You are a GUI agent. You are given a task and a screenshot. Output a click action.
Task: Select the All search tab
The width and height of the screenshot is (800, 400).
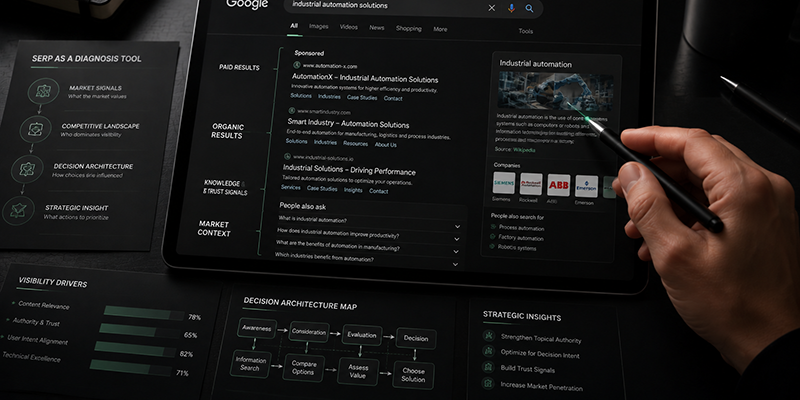(x=294, y=26)
